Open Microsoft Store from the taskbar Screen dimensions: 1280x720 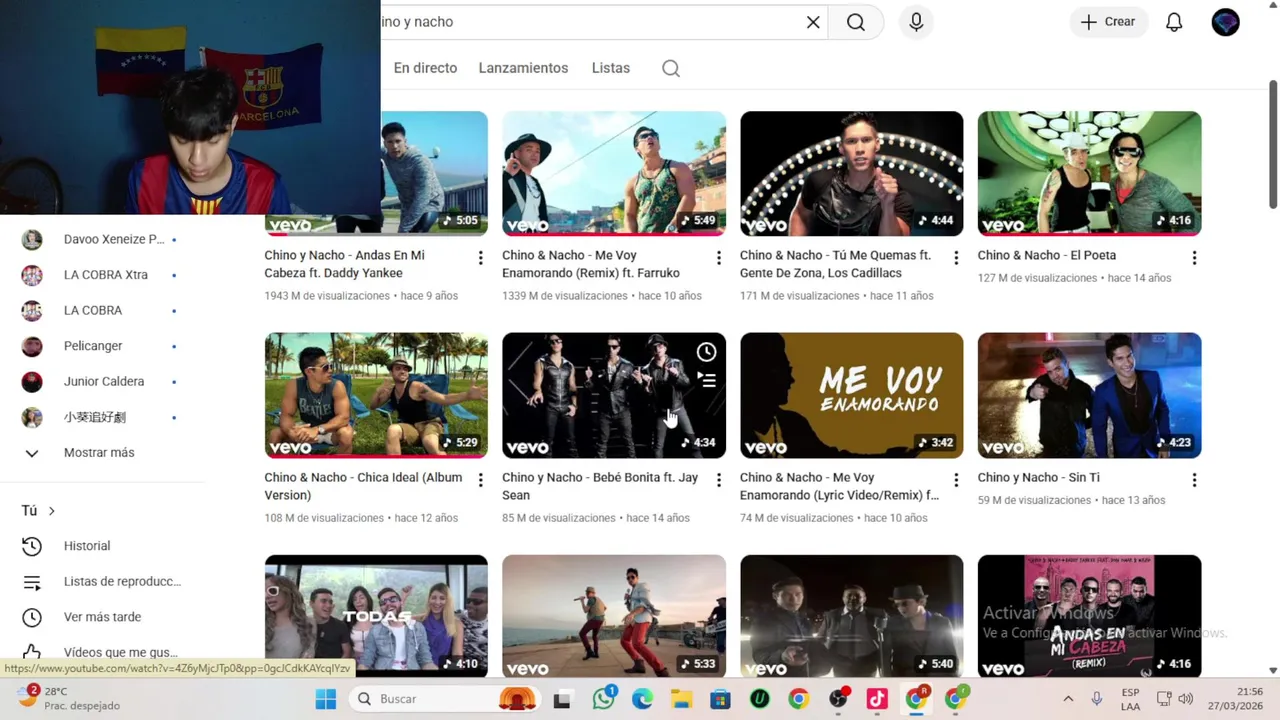point(720,699)
